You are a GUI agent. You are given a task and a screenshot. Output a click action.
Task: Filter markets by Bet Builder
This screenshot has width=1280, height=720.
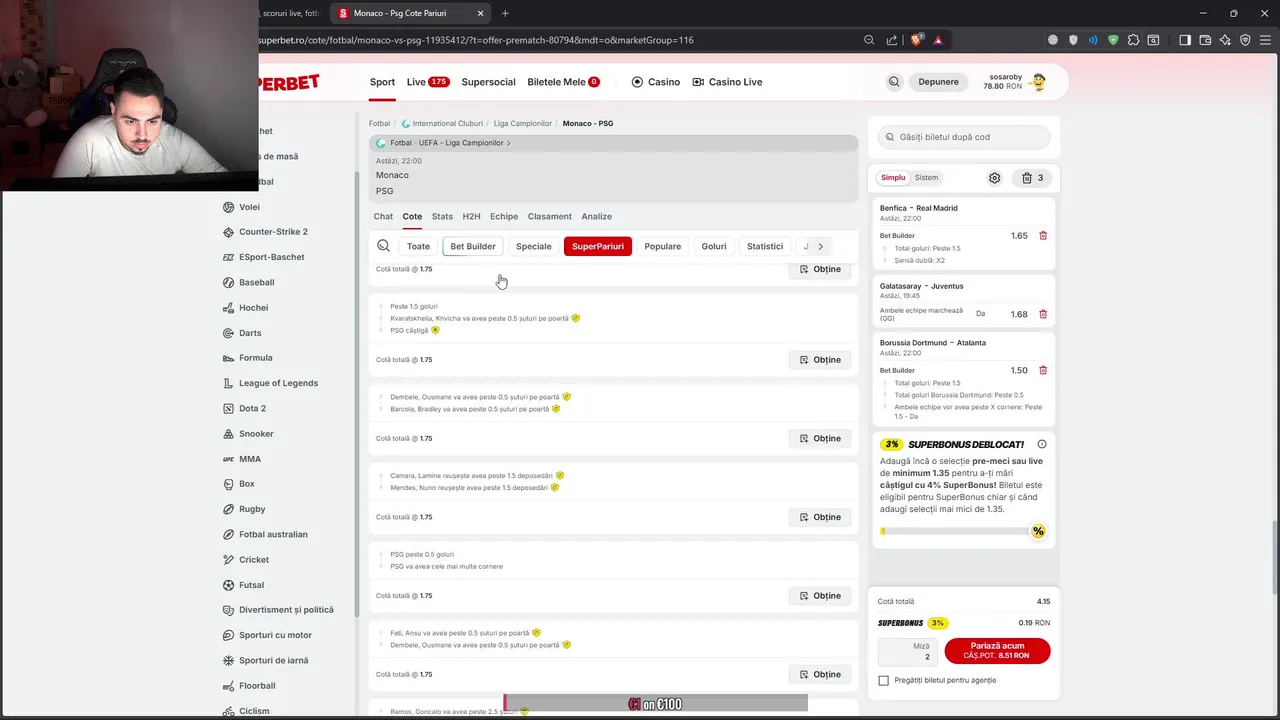tap(473, 246)
